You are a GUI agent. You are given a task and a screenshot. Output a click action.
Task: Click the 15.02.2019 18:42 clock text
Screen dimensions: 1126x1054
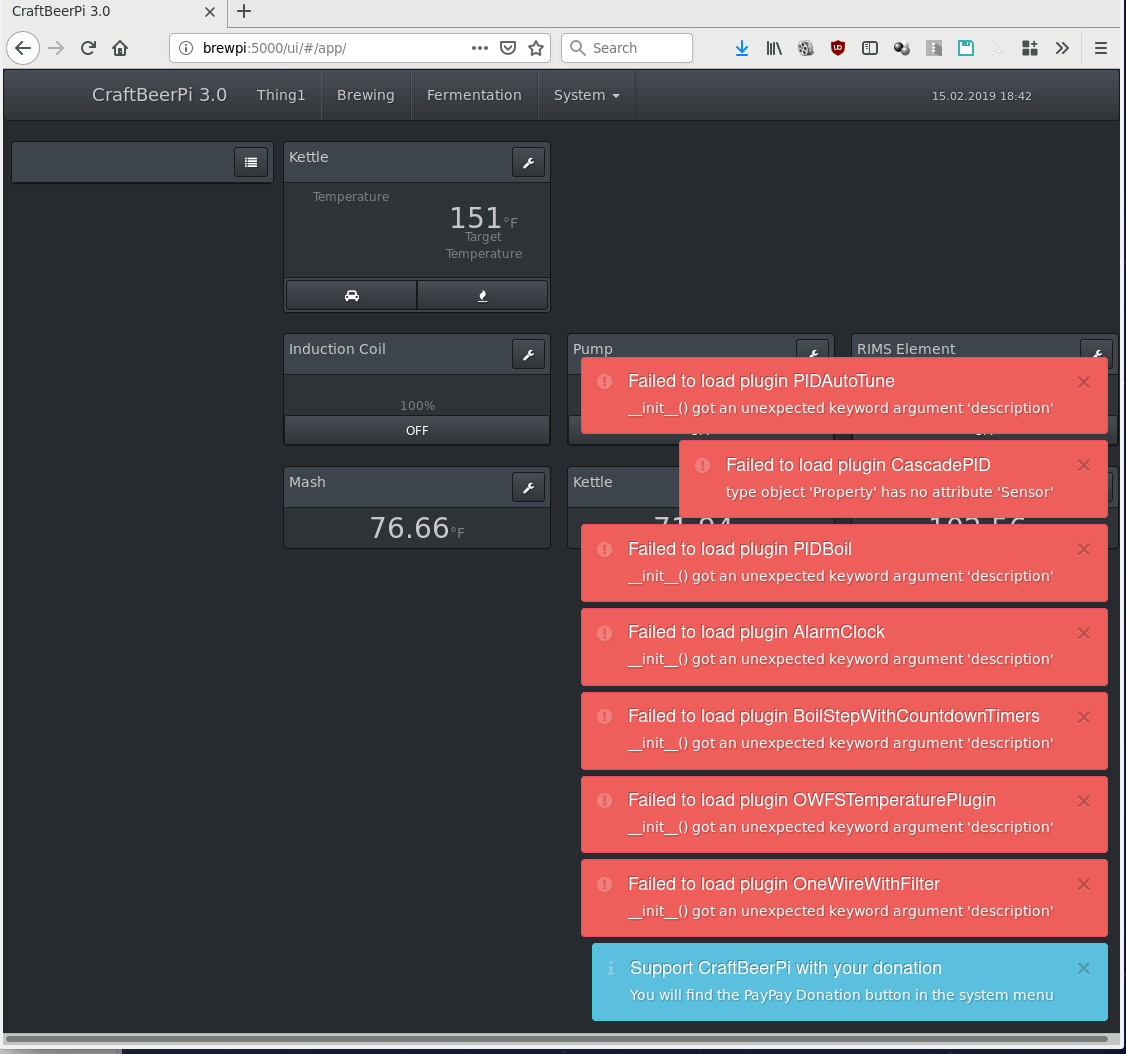982,96
